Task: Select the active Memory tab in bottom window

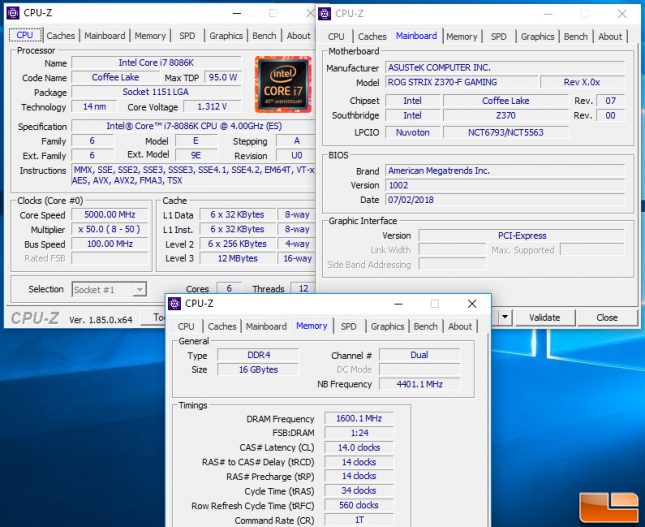Action: pos(311,326)
